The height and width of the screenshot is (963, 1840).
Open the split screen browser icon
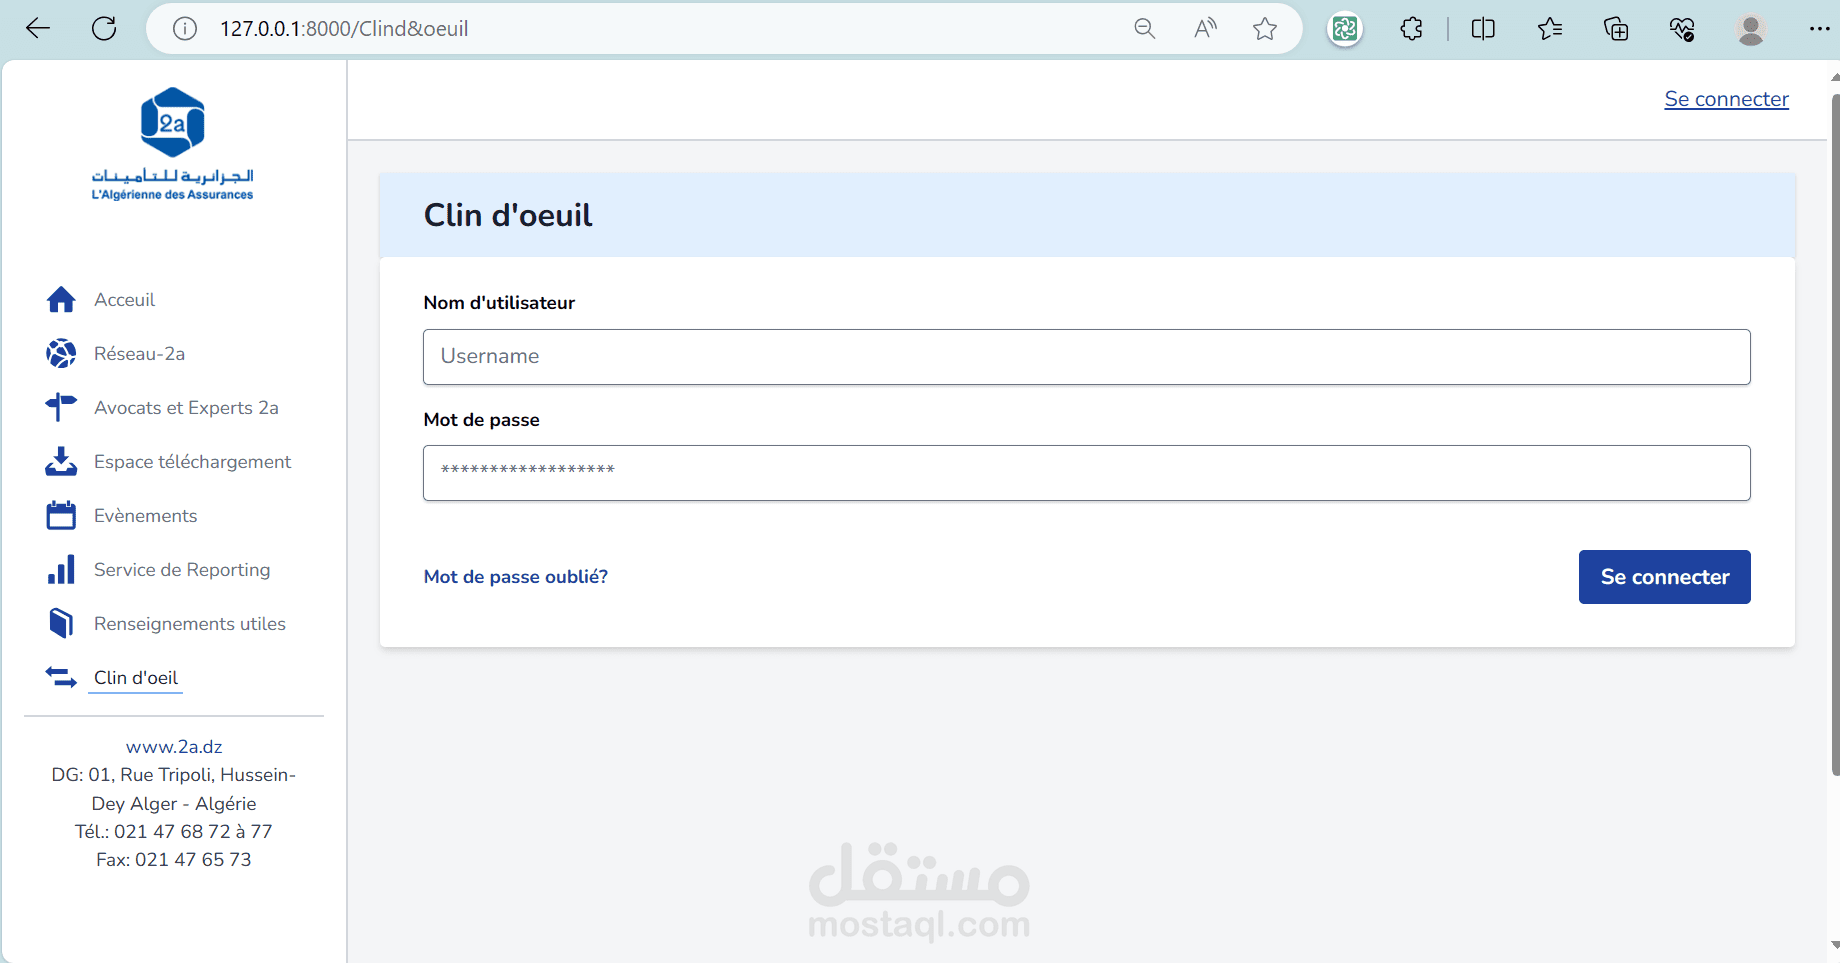click(1483, 28)
